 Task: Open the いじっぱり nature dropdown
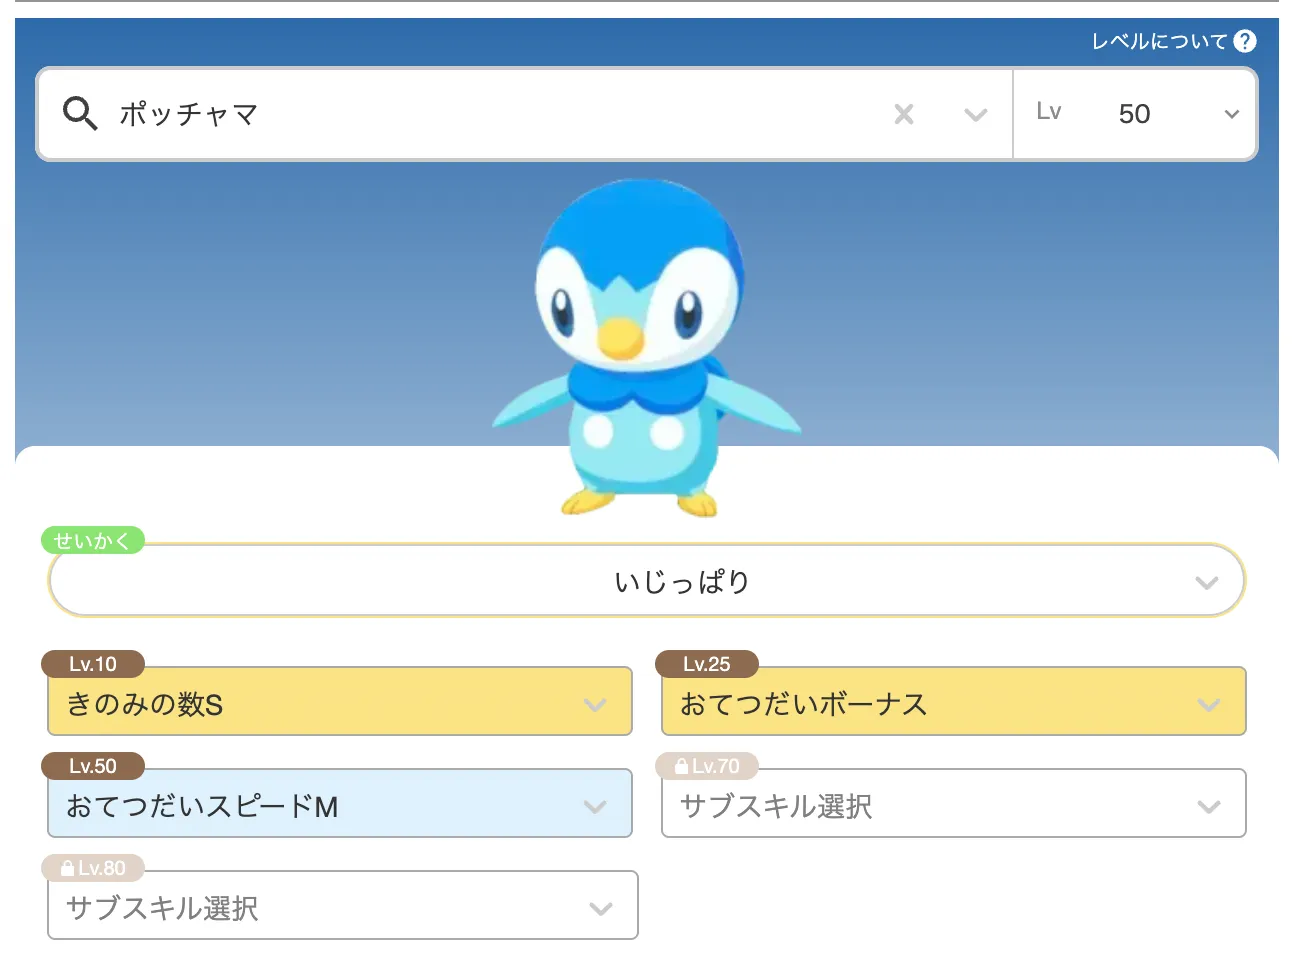click(647, 581)
